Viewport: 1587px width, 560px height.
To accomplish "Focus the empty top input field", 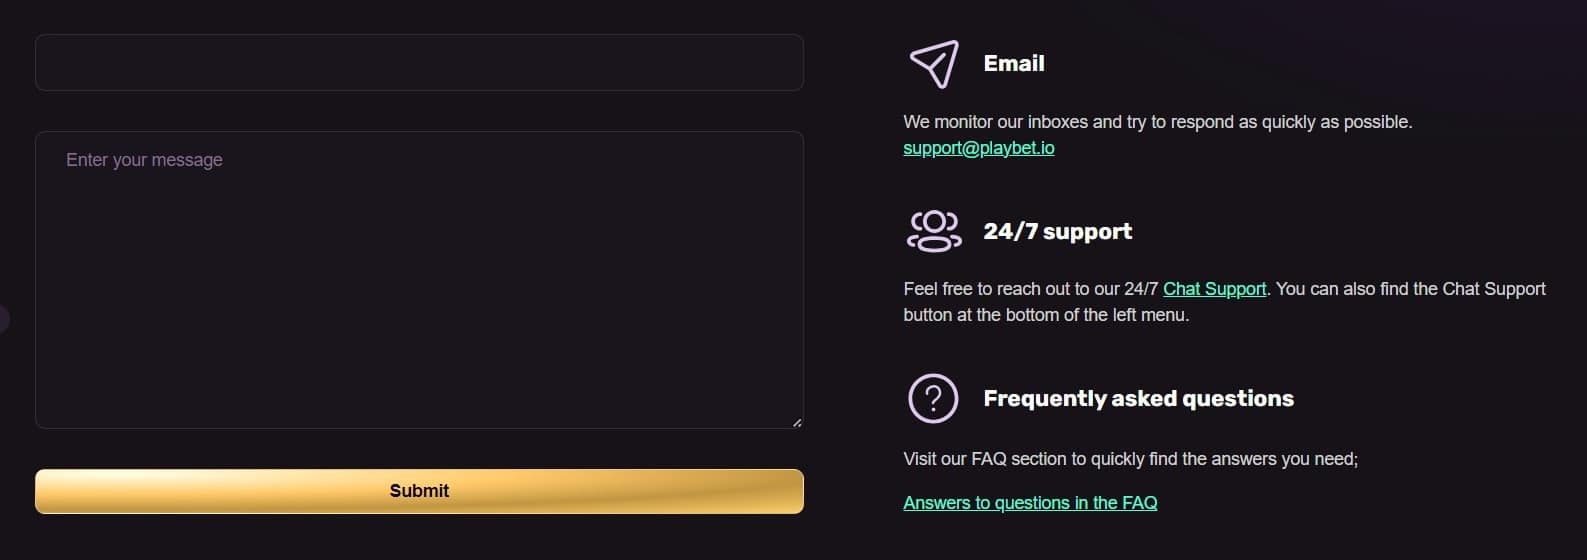I will (x=419, y=63).
